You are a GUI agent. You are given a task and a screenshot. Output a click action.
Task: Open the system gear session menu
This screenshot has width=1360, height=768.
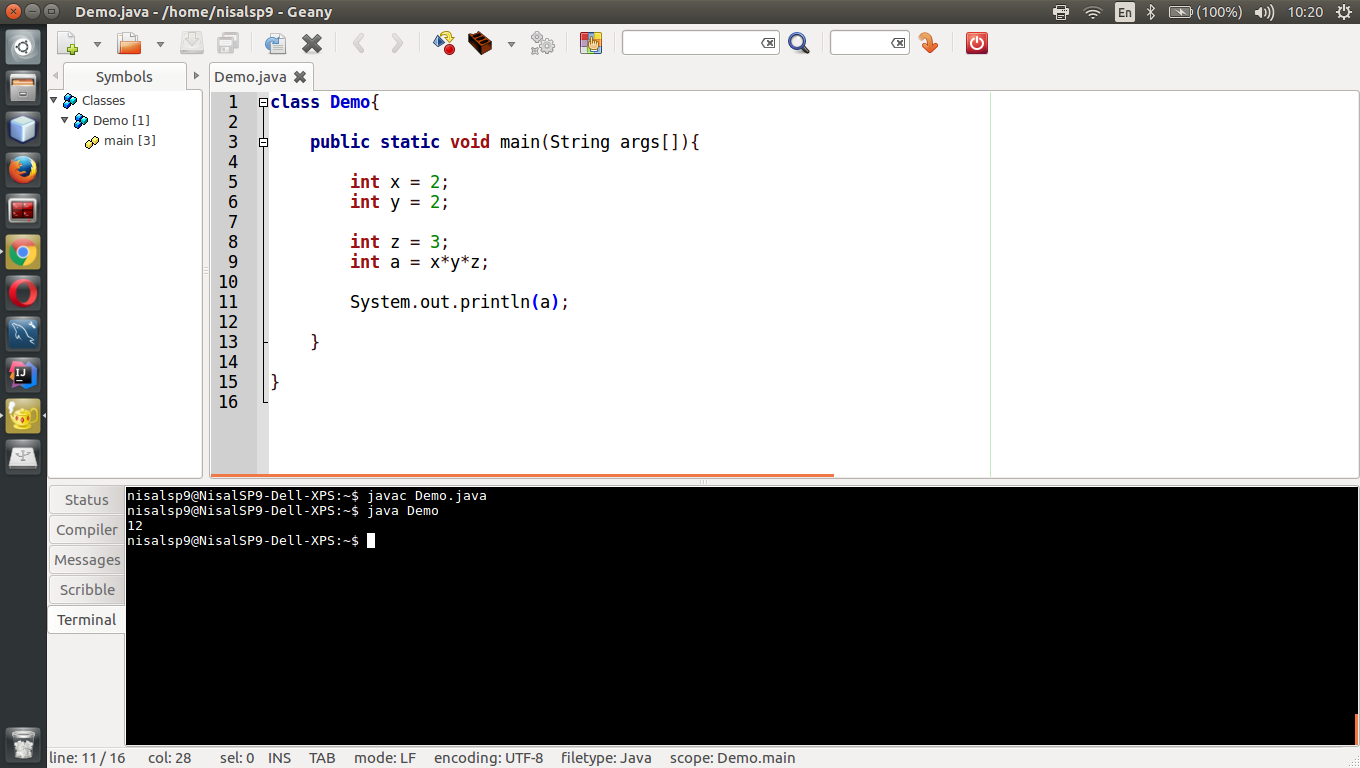[1343, 12]
